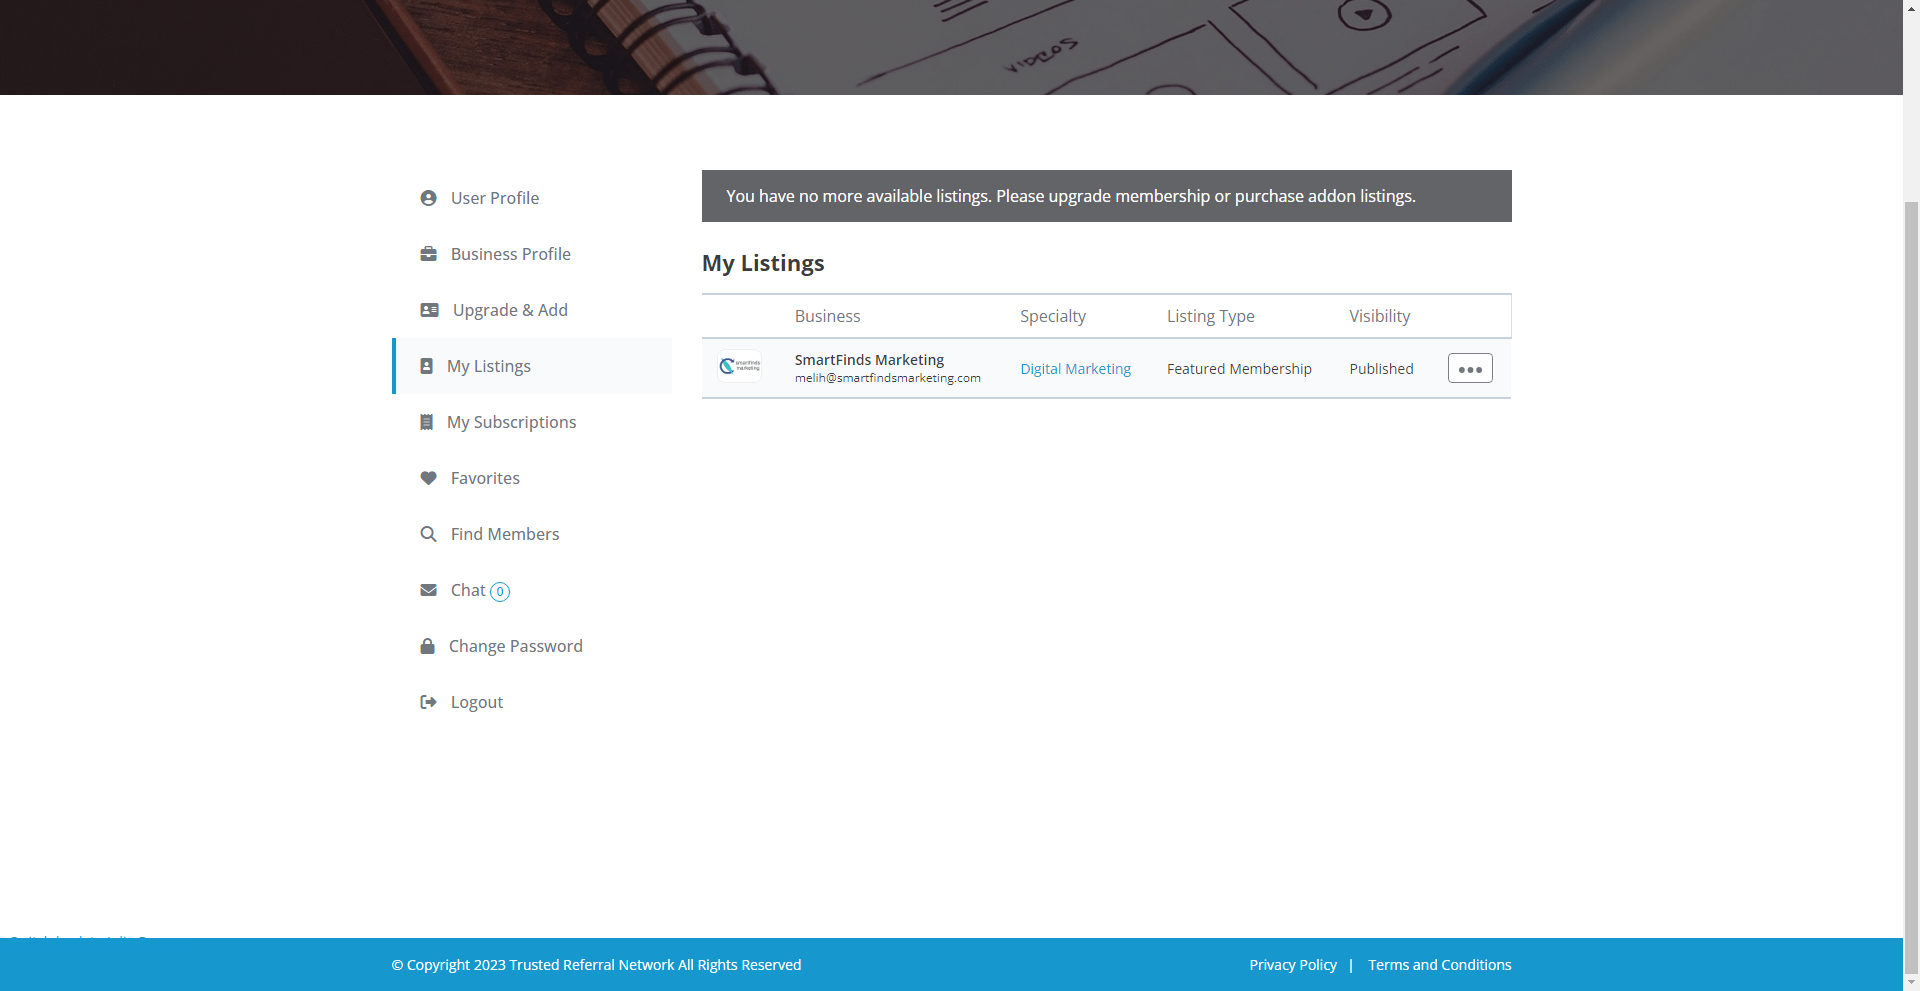Open Terms and Conditions footer link
The image size is (1920, 991).
[1439, 965]
